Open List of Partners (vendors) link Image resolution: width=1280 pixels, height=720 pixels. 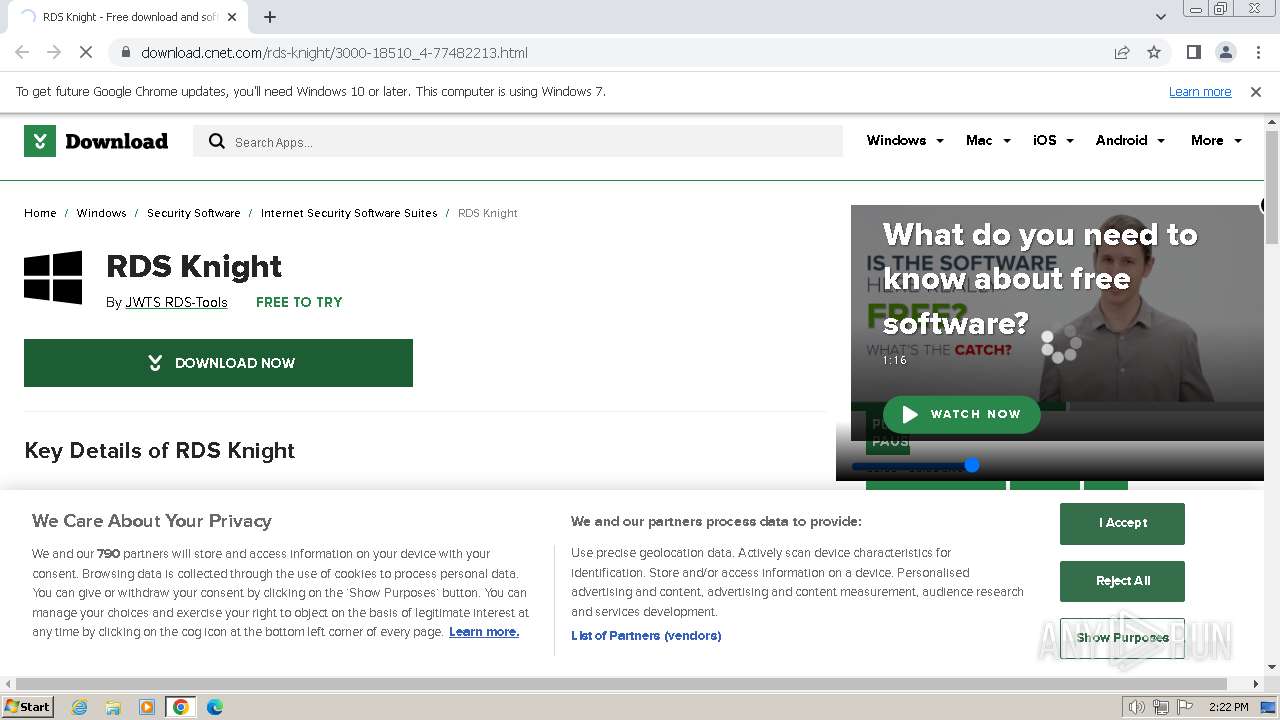pos(646,635)
